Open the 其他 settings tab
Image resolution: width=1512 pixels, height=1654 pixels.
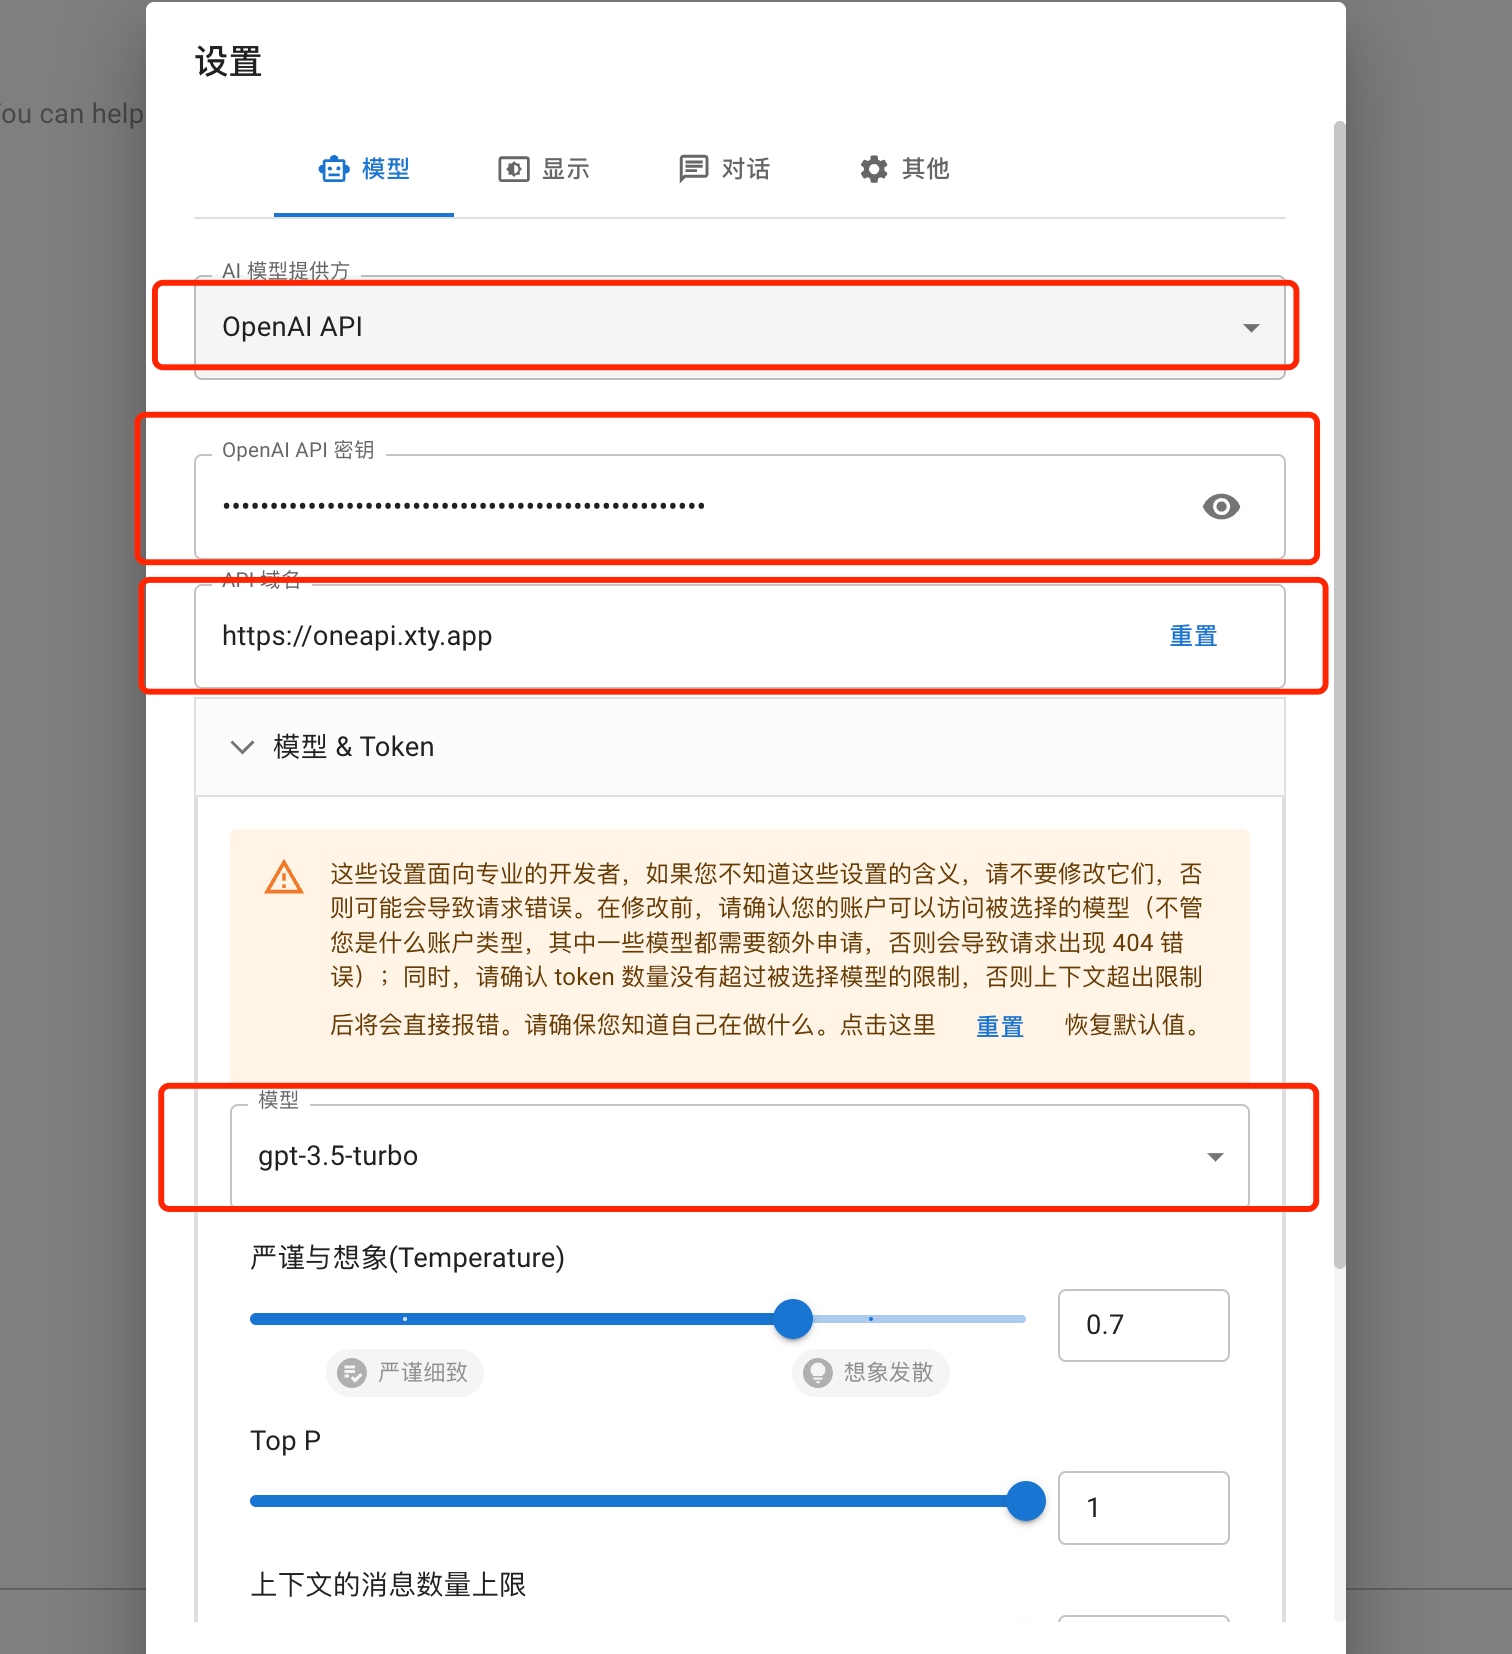tap(904, 169)
